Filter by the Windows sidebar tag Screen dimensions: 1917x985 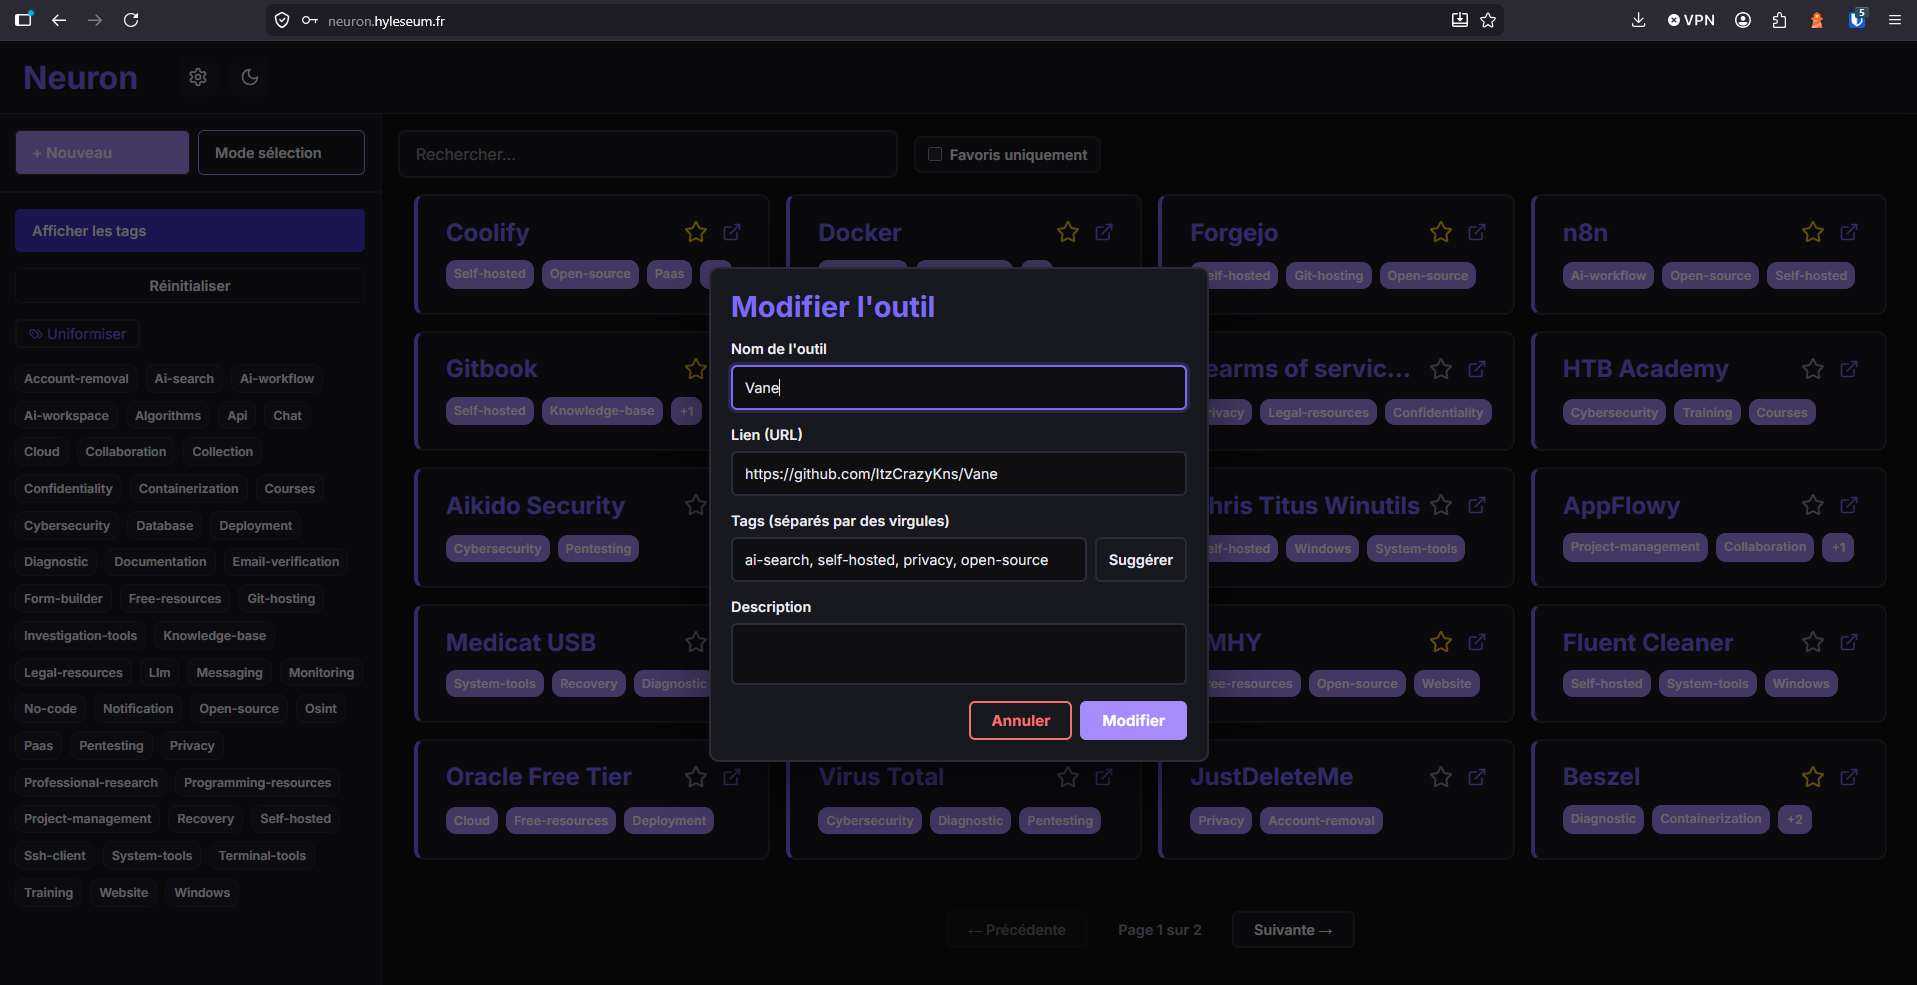click(202, 892)
